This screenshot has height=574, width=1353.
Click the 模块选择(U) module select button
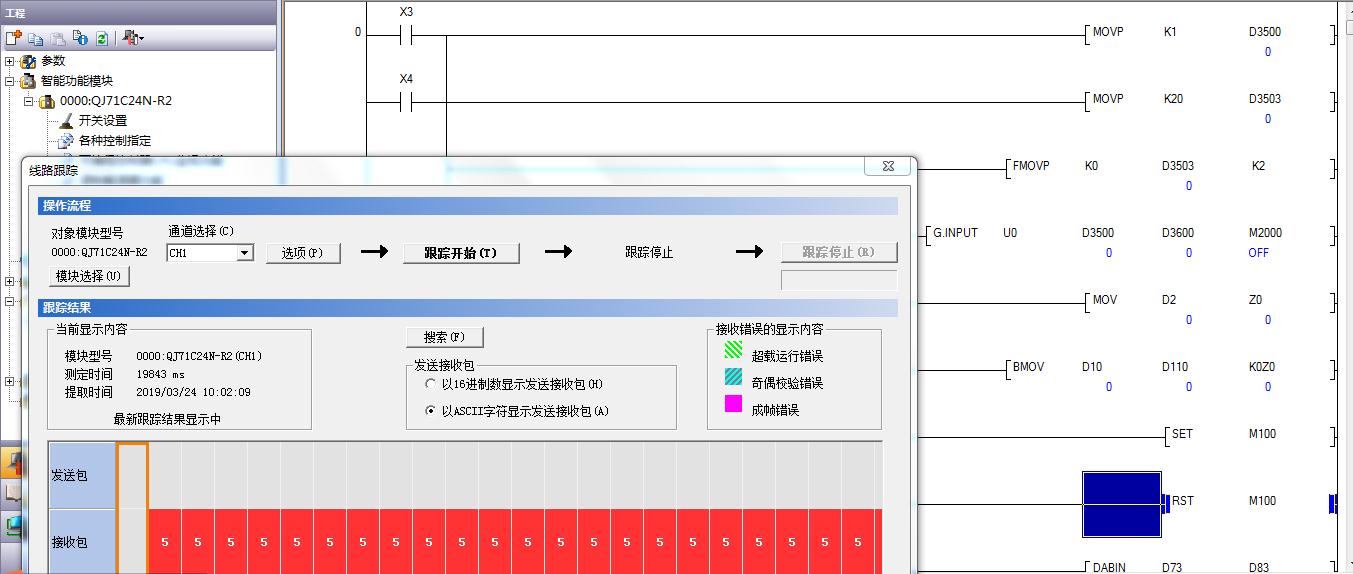(x=90, y=276)
